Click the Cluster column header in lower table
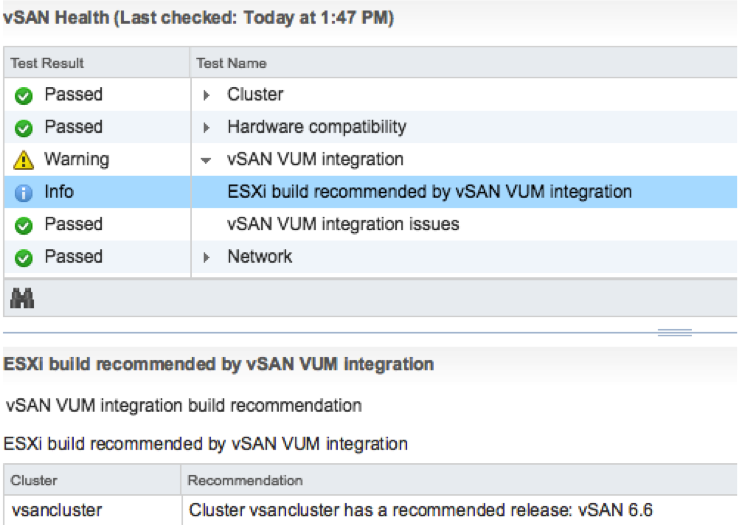The width and height of the screenshot is (738, 526). click(x=92, y=480)
